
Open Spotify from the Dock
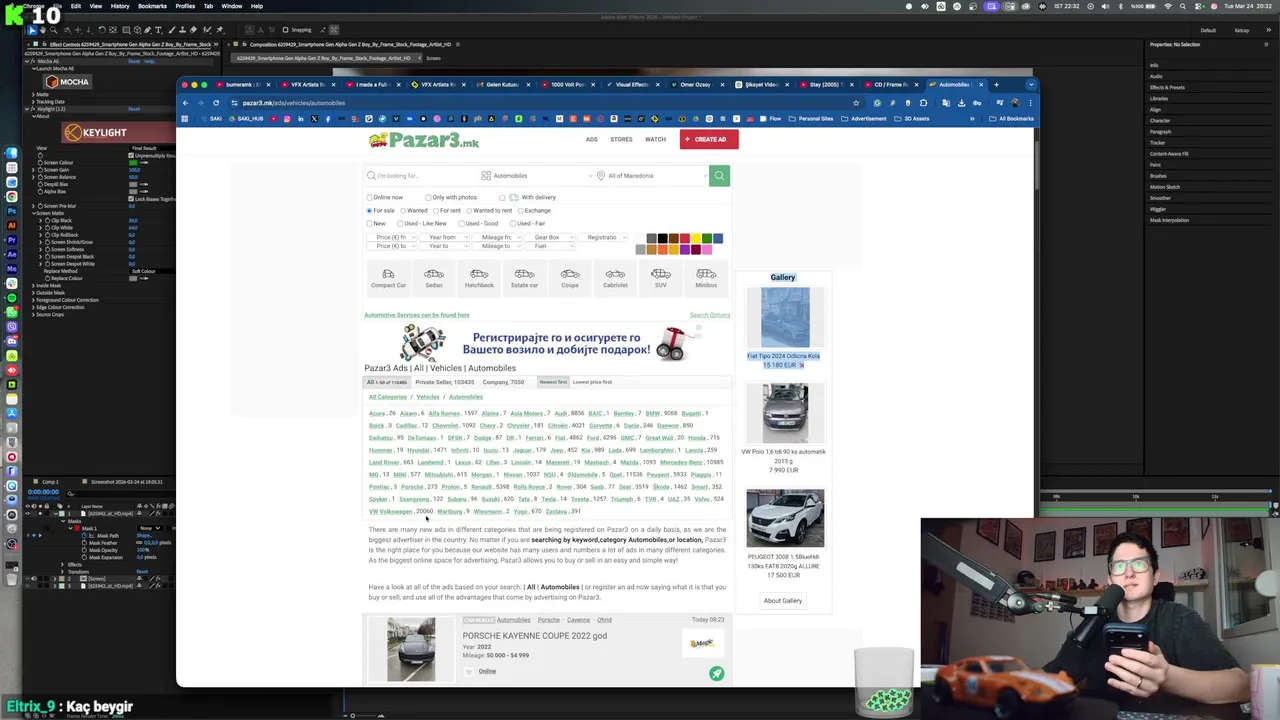(12, 298)
